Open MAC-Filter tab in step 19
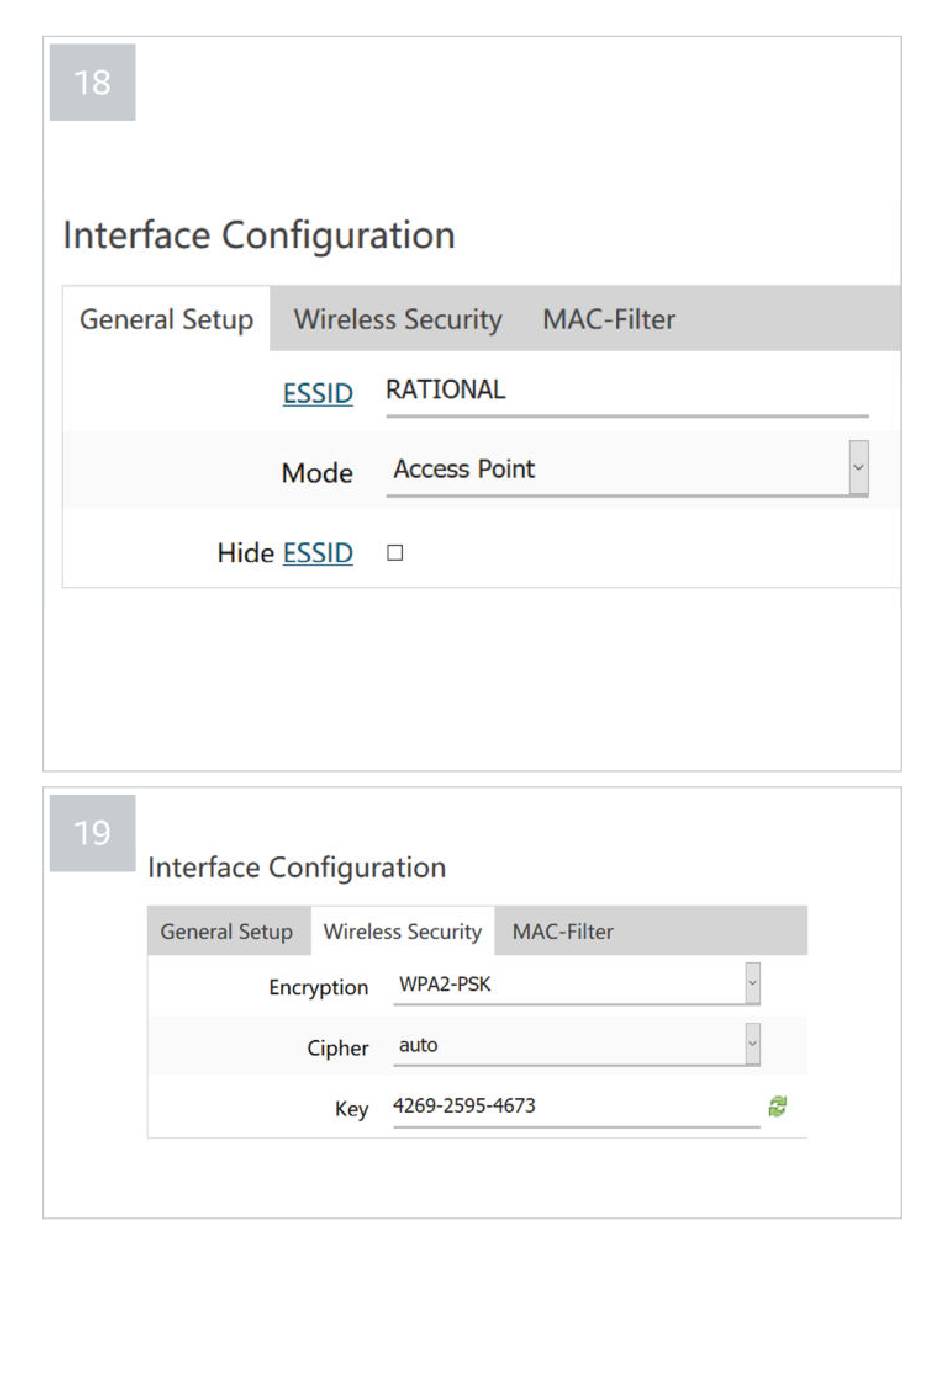This screenshot has height=1383, width=950. [x=563, y=931]
